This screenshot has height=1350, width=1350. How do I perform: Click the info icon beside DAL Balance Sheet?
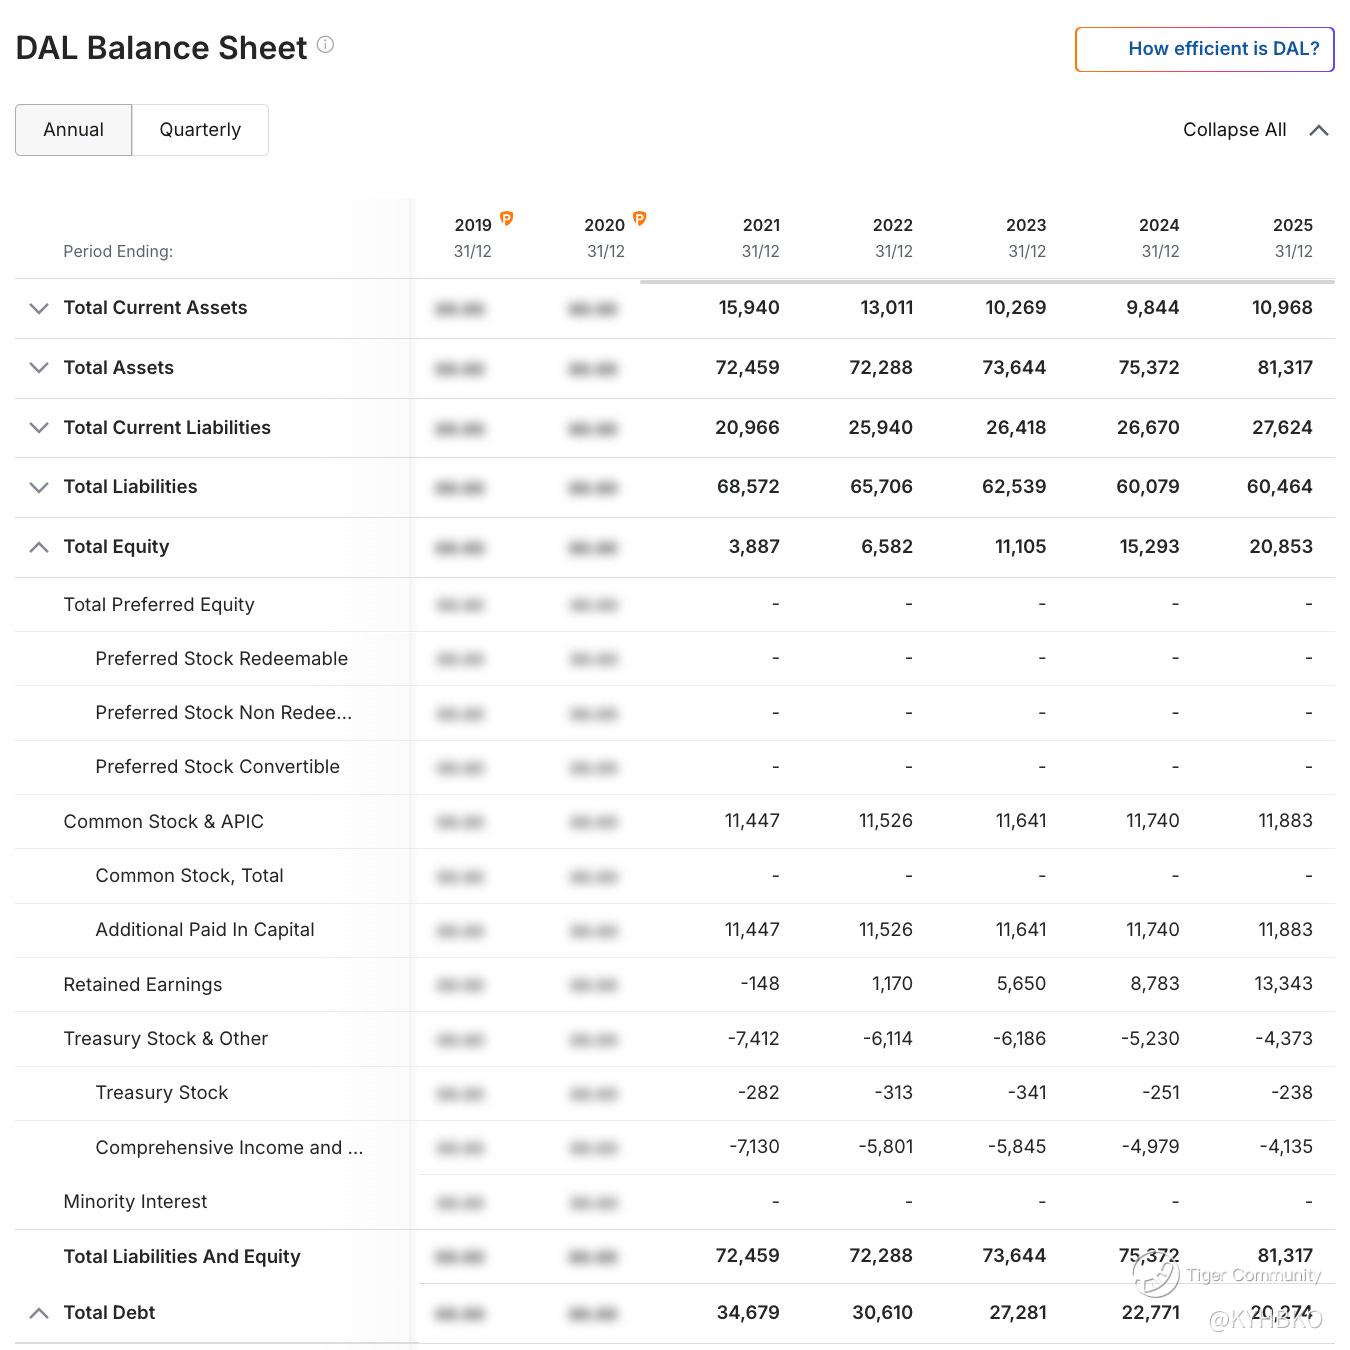point(325,44)
